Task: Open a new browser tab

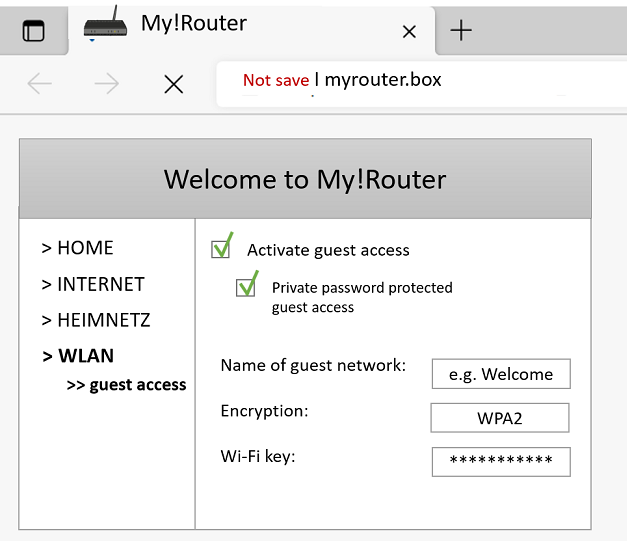Action: click(x=461, y=31)
